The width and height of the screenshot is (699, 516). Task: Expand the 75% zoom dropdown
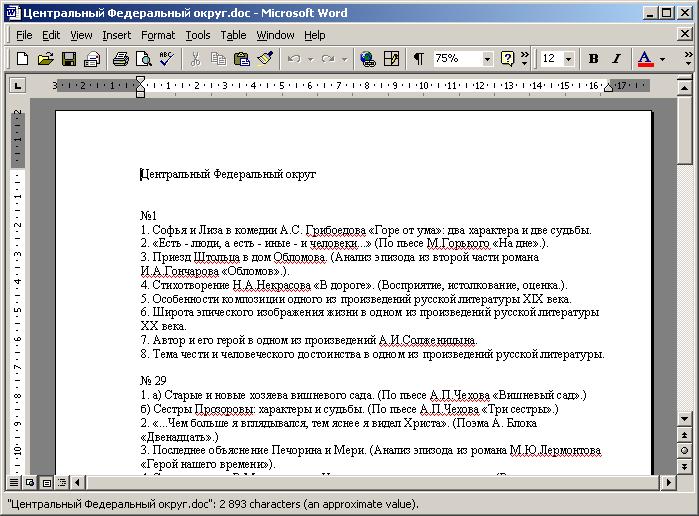point(487,59)
